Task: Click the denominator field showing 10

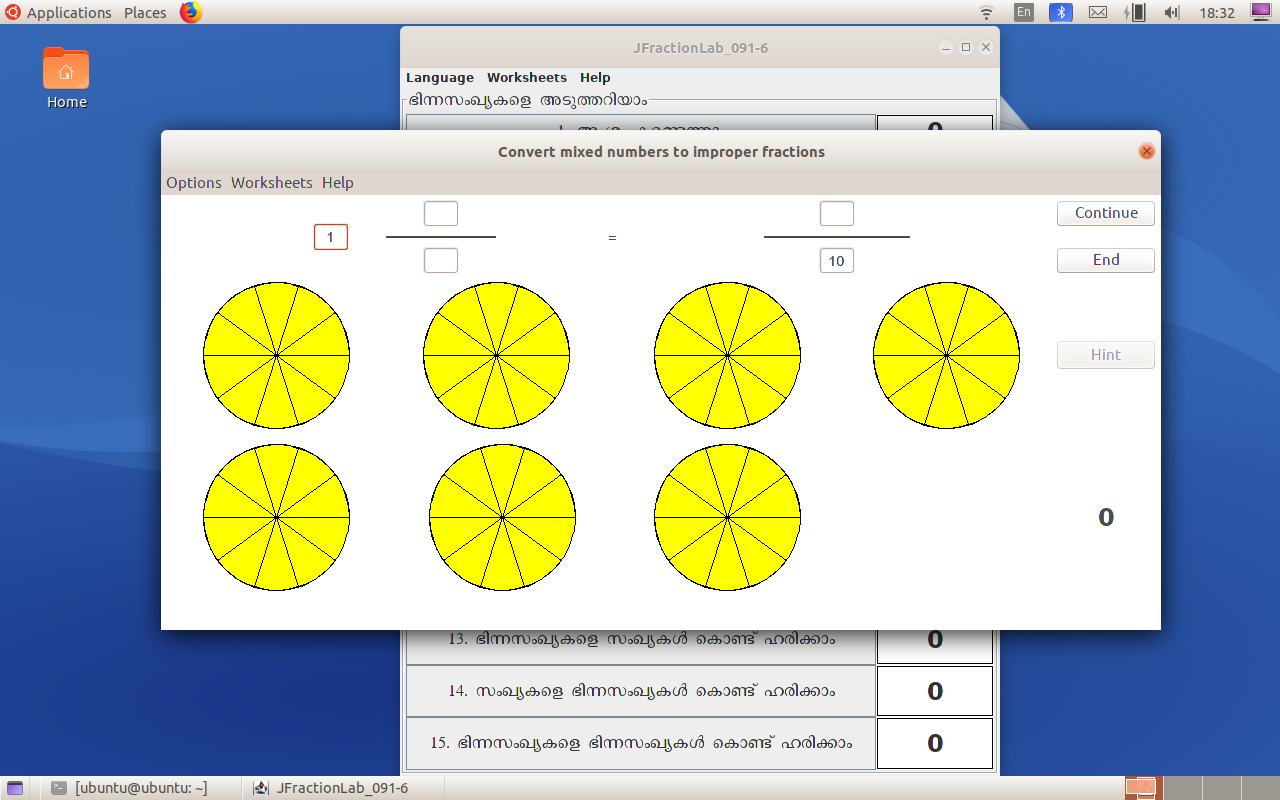Action: (836, 261)
